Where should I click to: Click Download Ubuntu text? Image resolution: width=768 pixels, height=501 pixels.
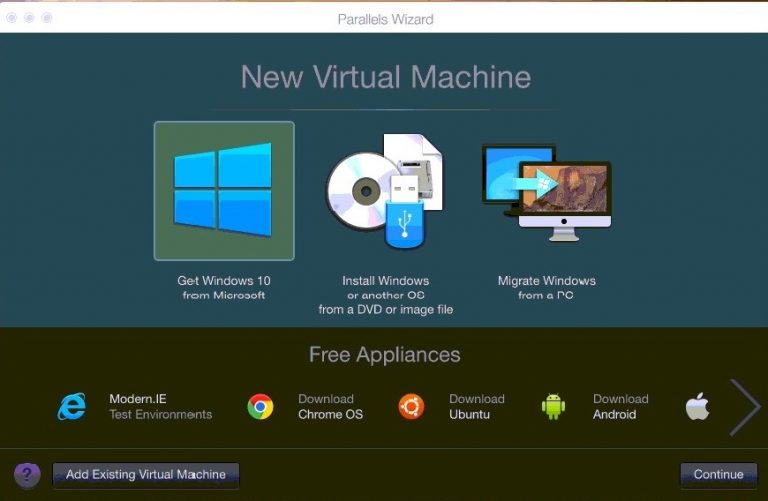tap(477, 406)
